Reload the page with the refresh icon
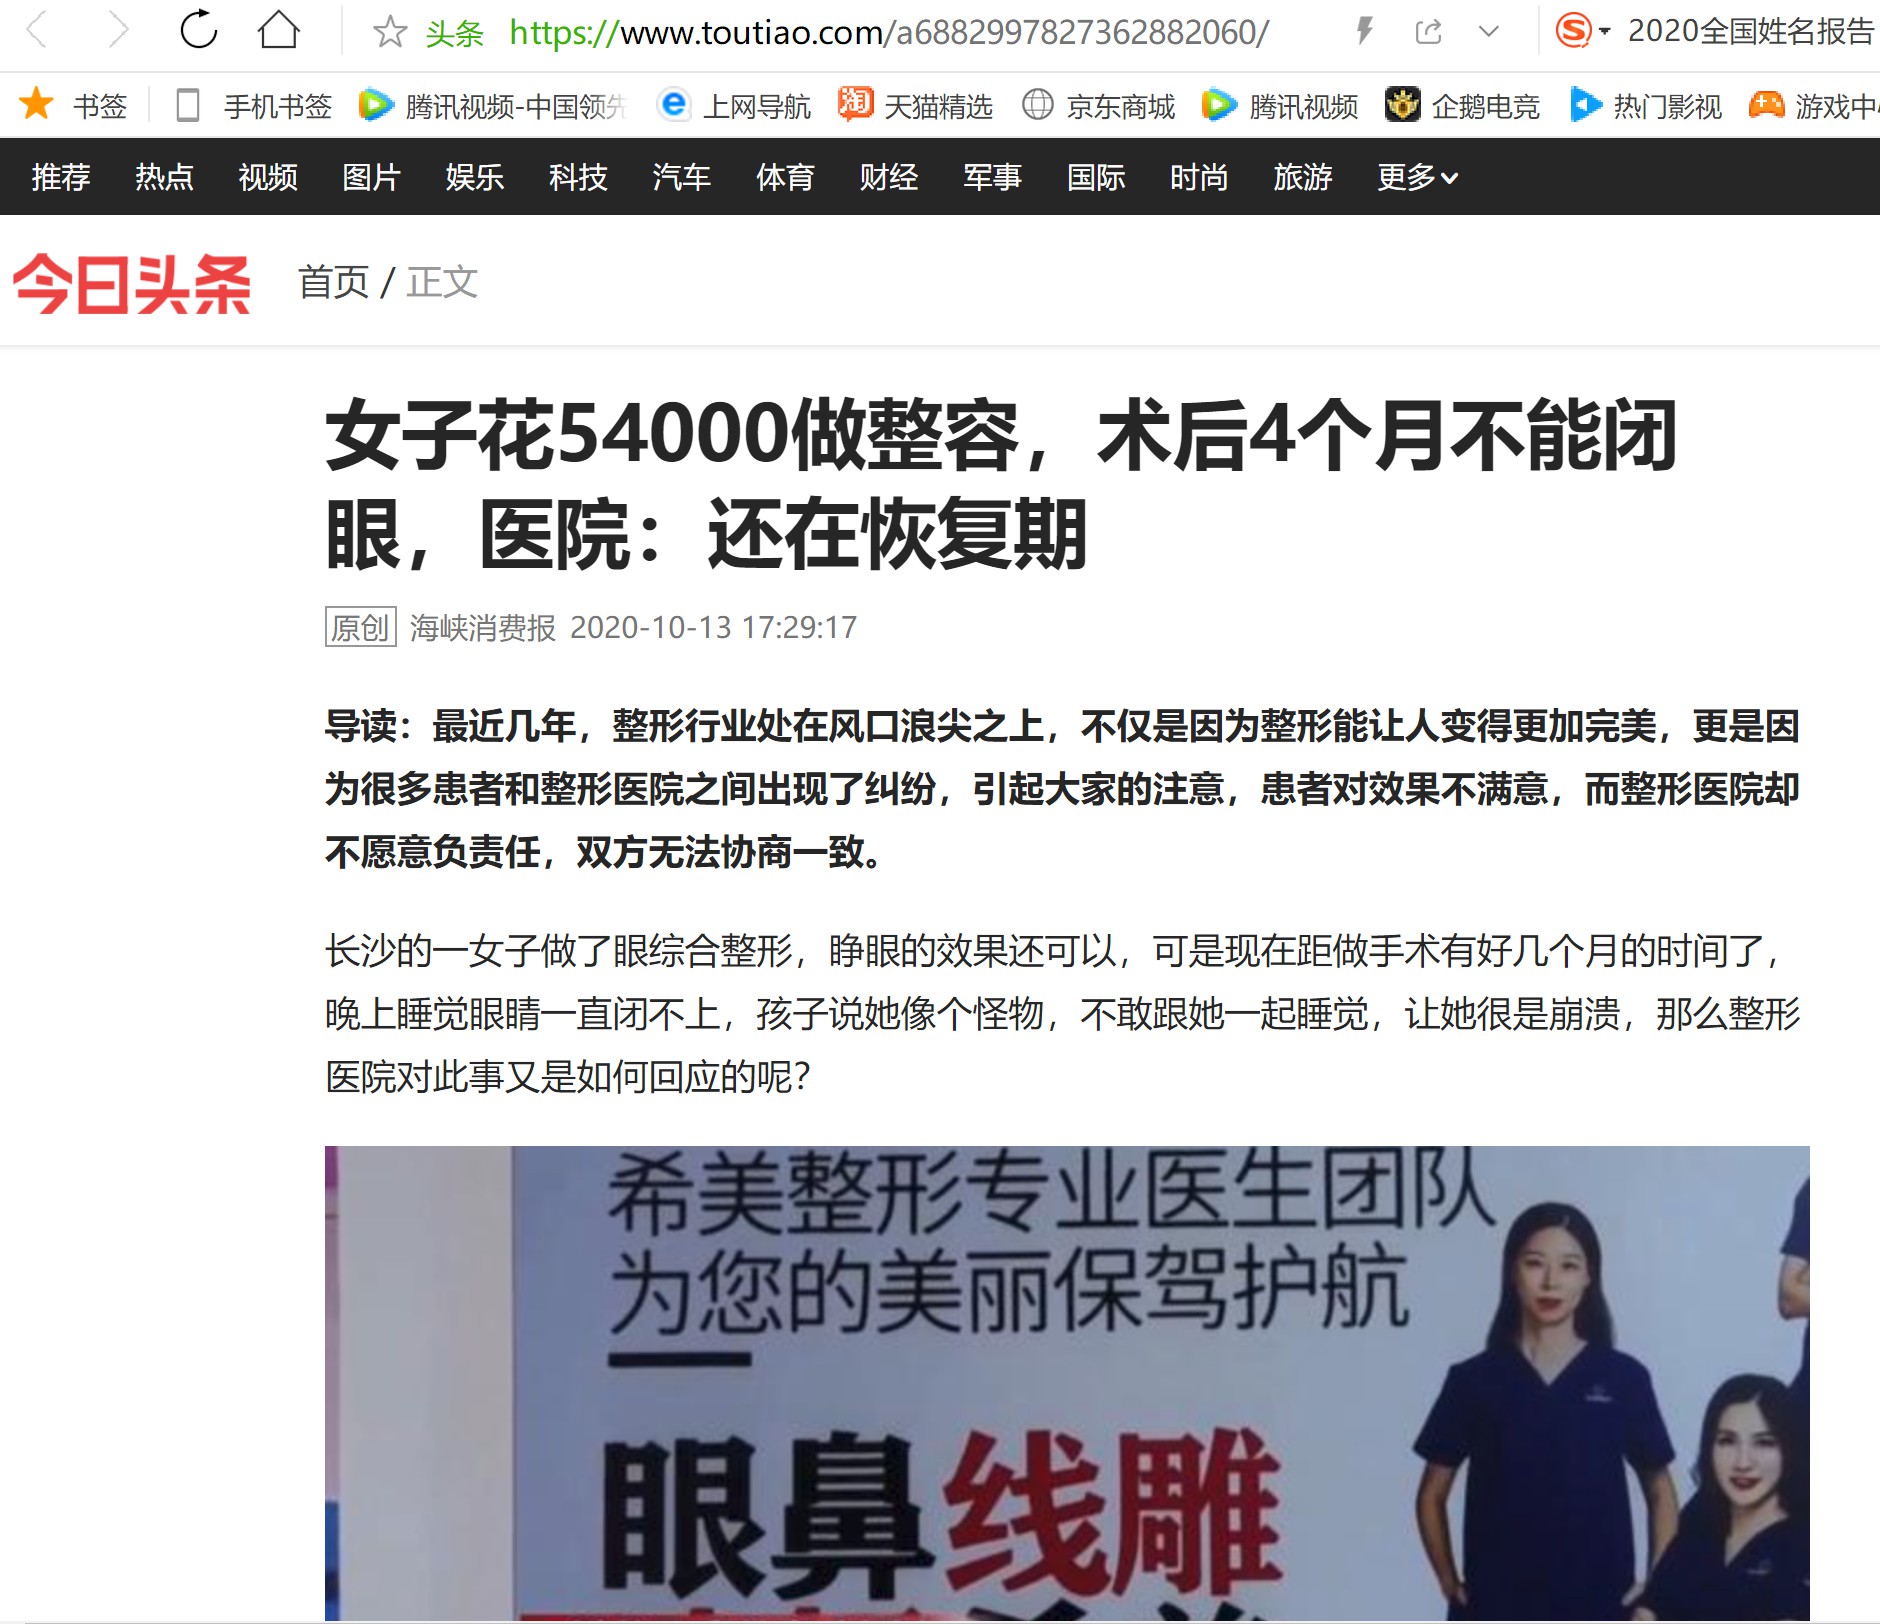1880x1624 pixels. (198, 30)
